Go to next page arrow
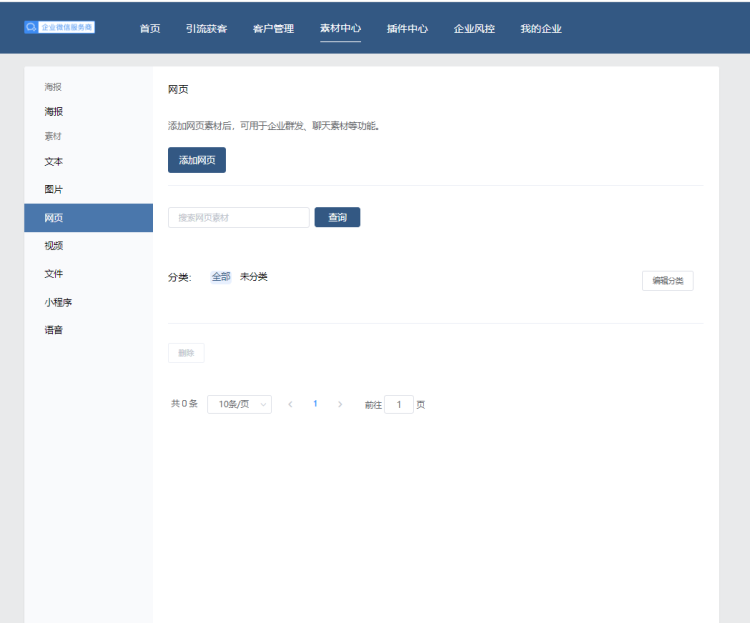Image resolution: width=750 pixels, height=623 pixels. click(340, 404)
